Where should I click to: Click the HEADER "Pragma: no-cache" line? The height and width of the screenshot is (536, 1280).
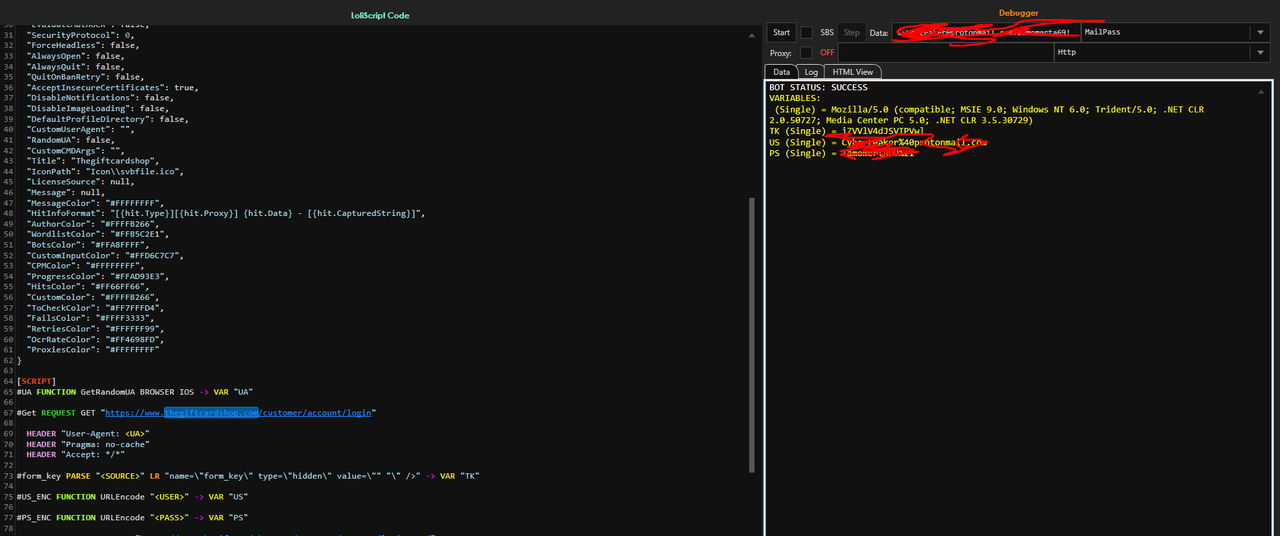[87, 444]
